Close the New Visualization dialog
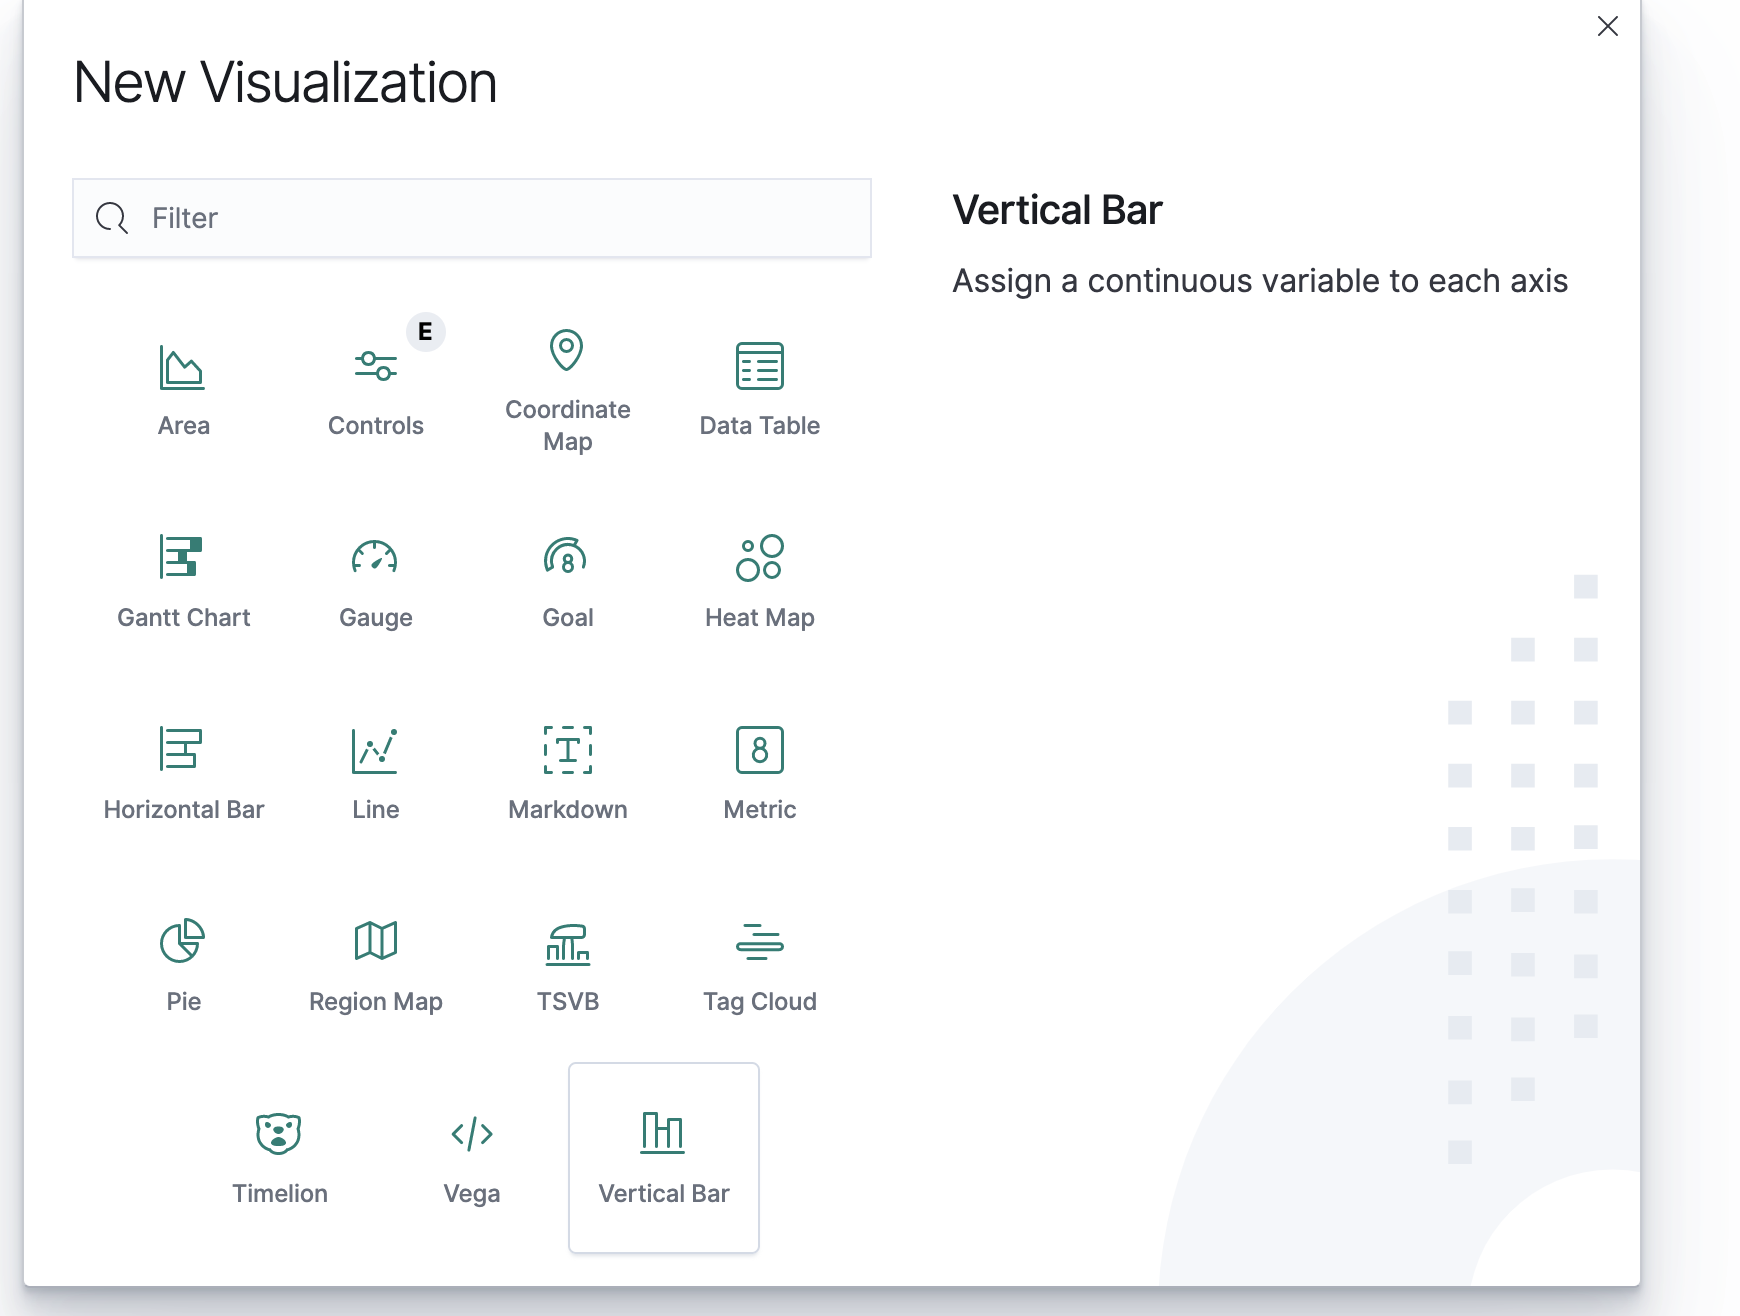The image size is (1740, 1316). 1607,26
